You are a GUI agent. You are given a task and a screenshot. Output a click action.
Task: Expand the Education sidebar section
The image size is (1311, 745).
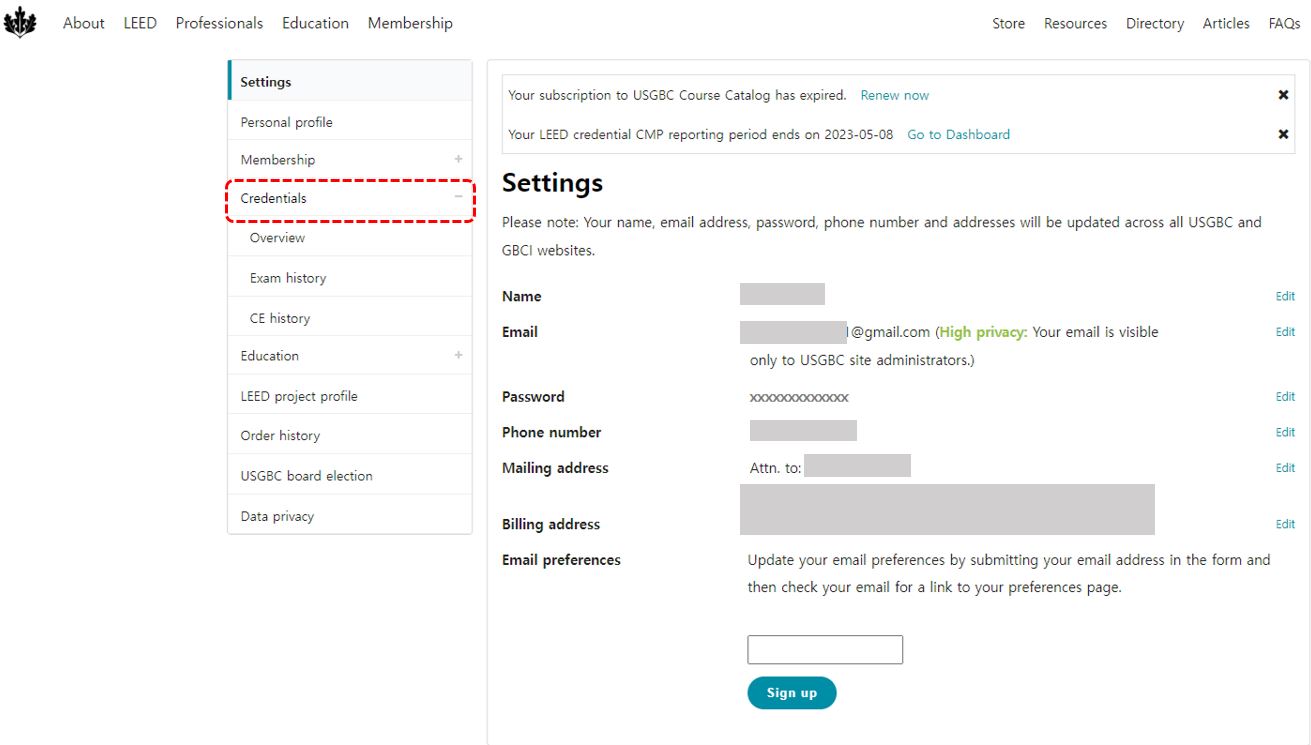pos(459,355)
